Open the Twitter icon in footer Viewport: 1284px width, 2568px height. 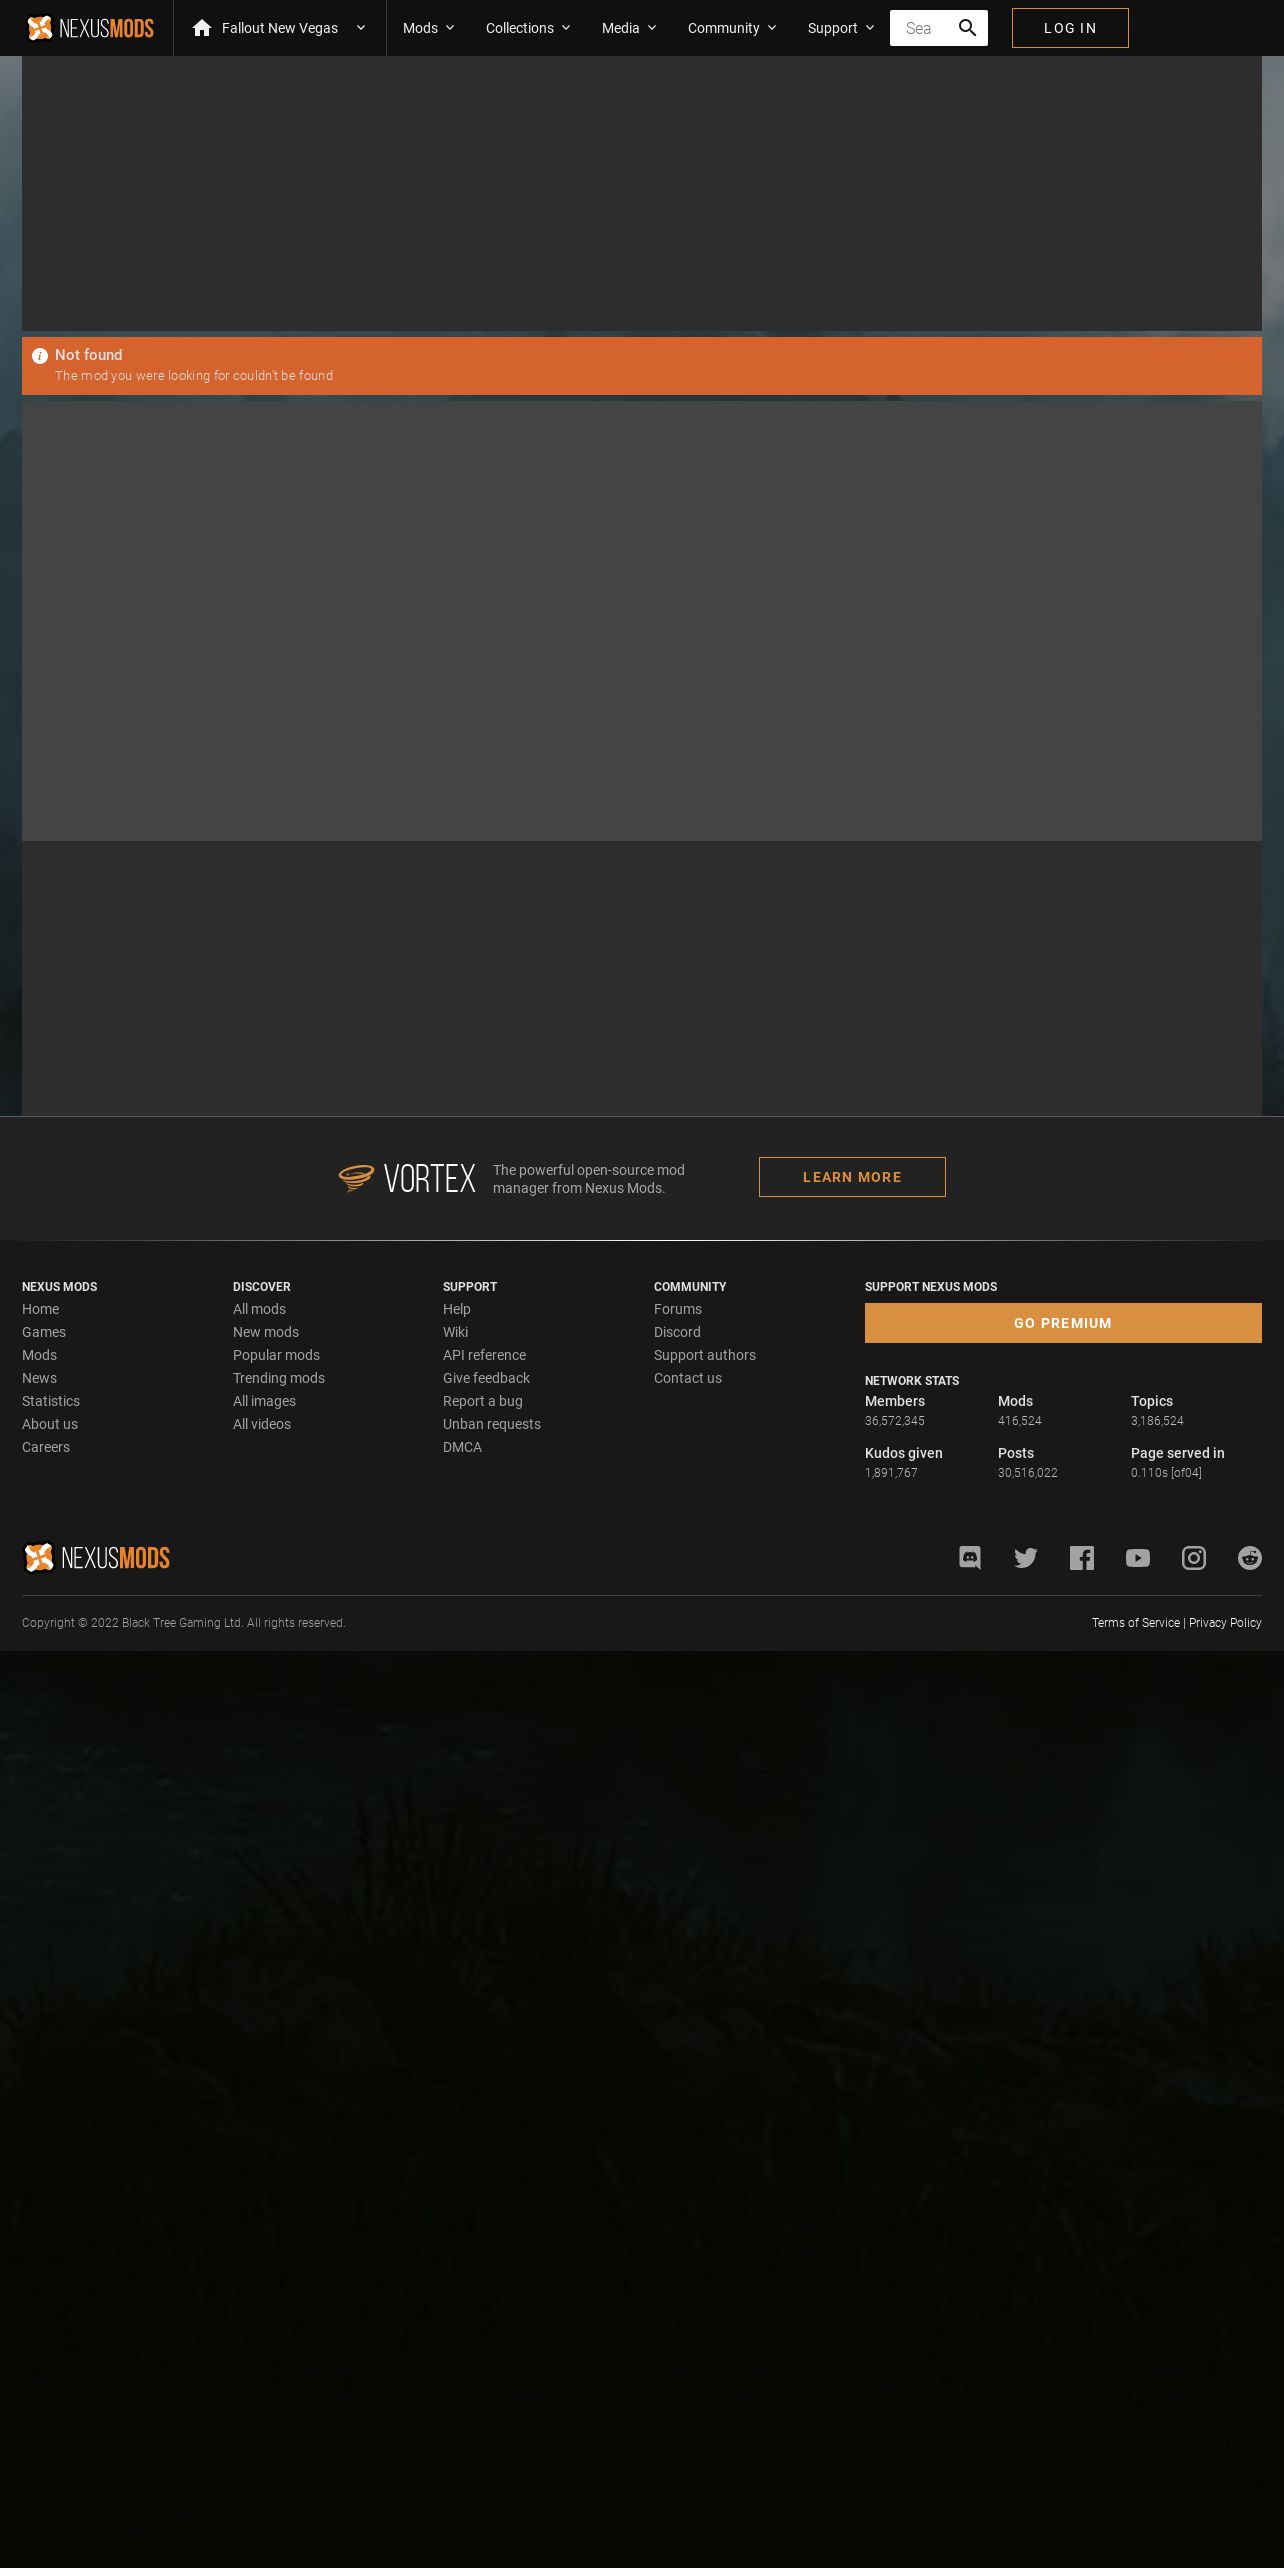(x=1026, y=1558)
